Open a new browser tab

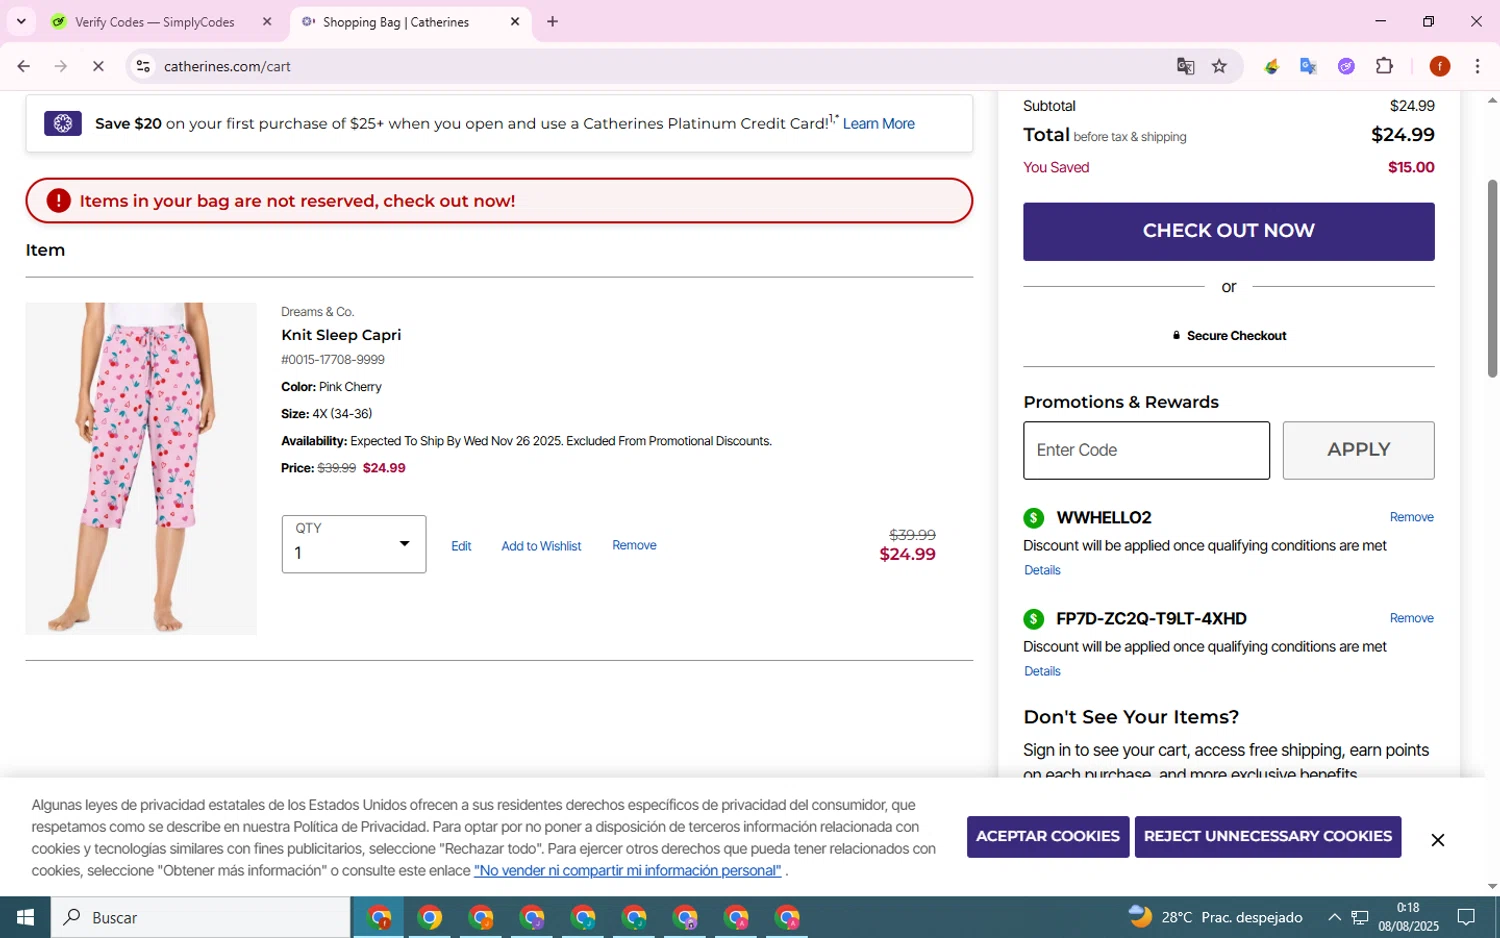tap(552, 22)
